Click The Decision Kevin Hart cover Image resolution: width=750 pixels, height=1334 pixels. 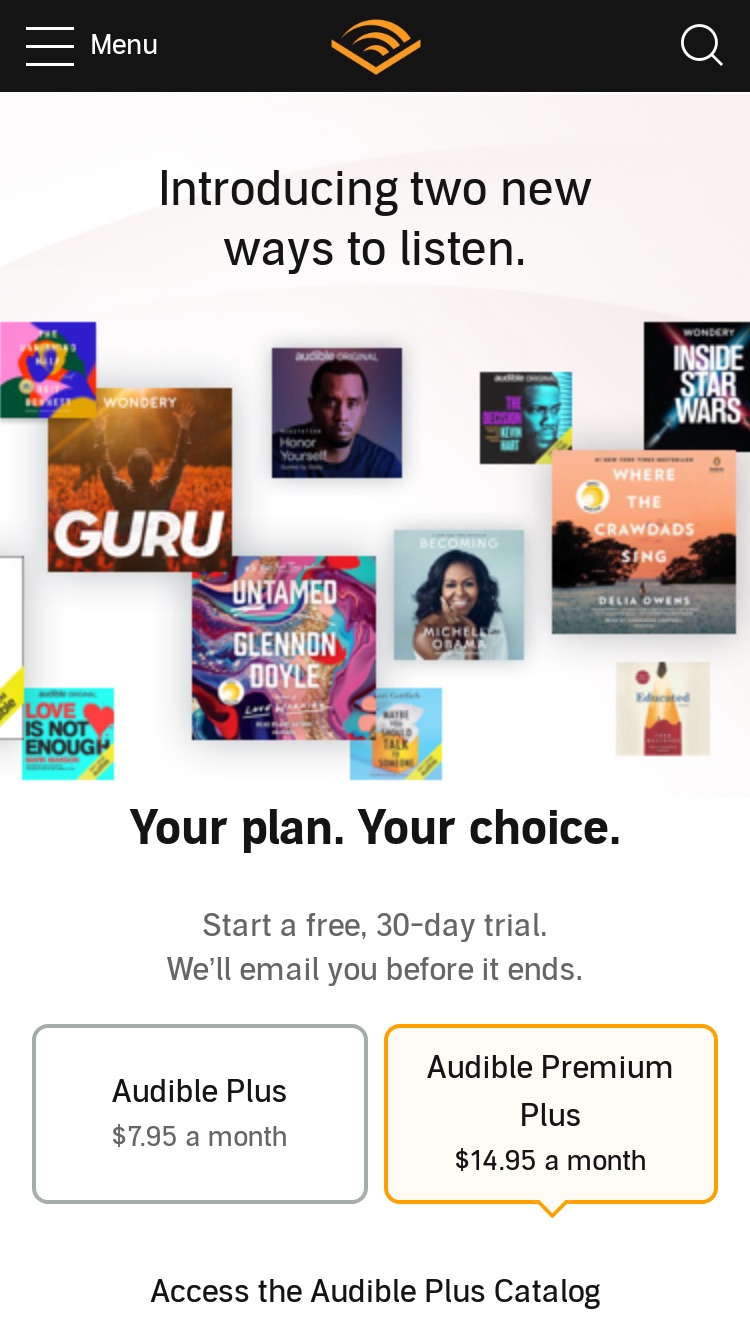coord(525,417)
